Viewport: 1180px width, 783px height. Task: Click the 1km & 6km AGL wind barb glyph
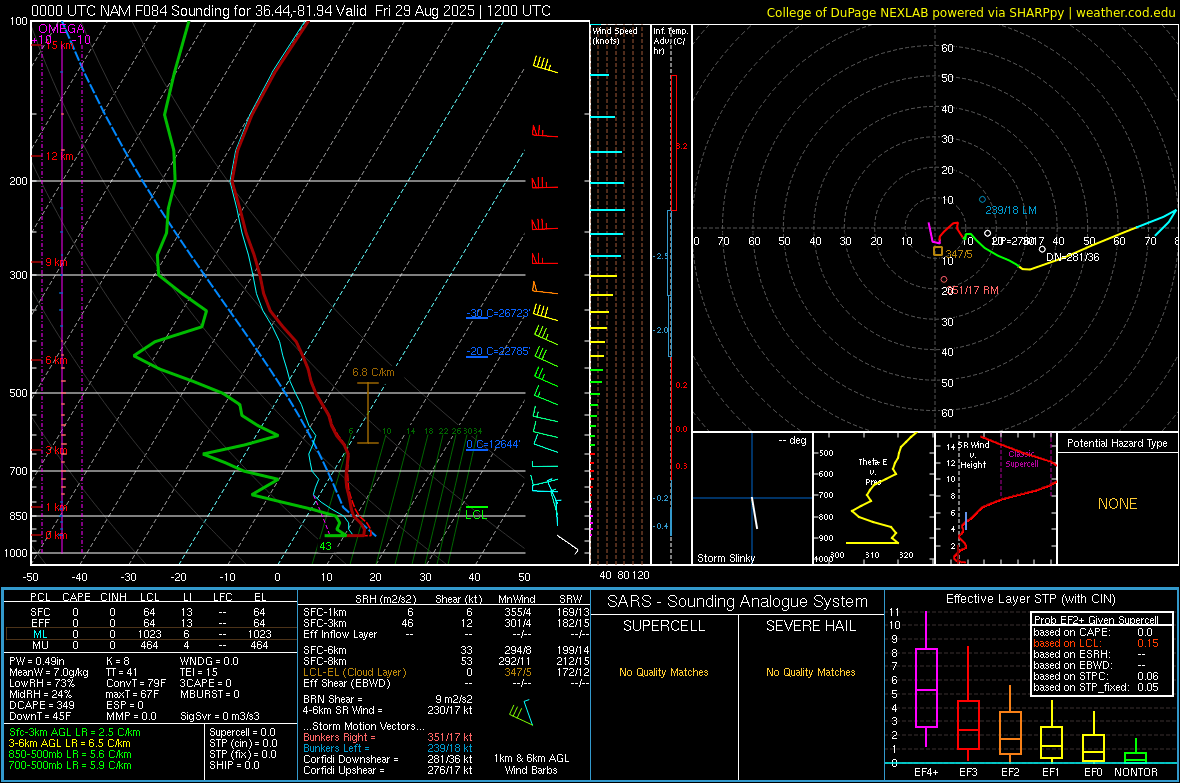coord(521,712)
